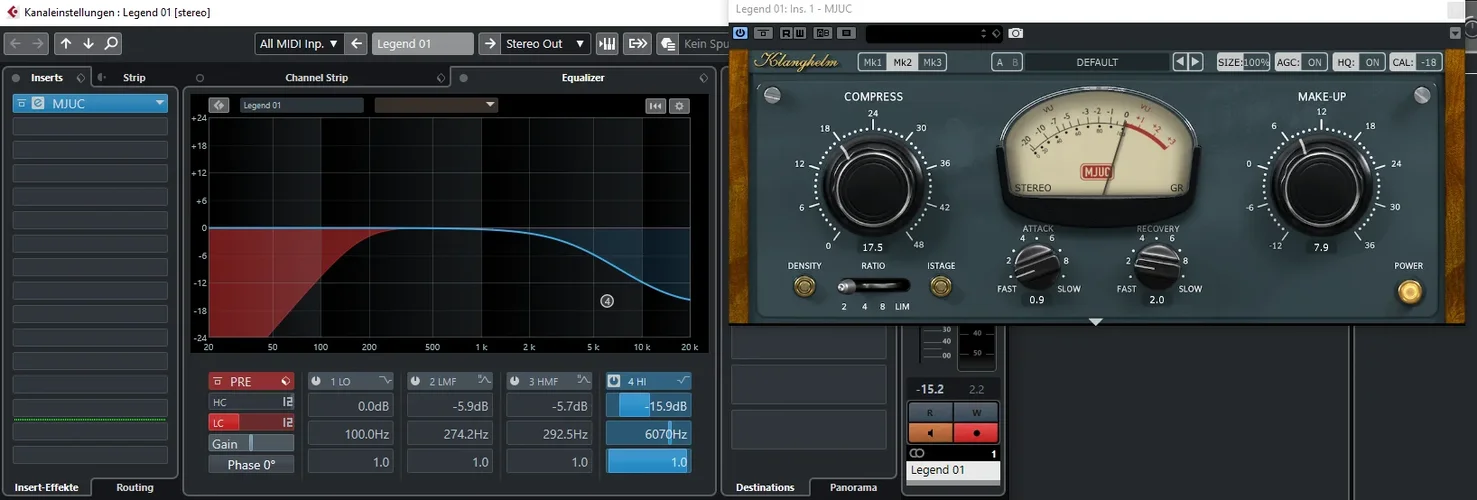
Task: Click the MAKE-UP knob
Action: click(x=1320, y=187)
